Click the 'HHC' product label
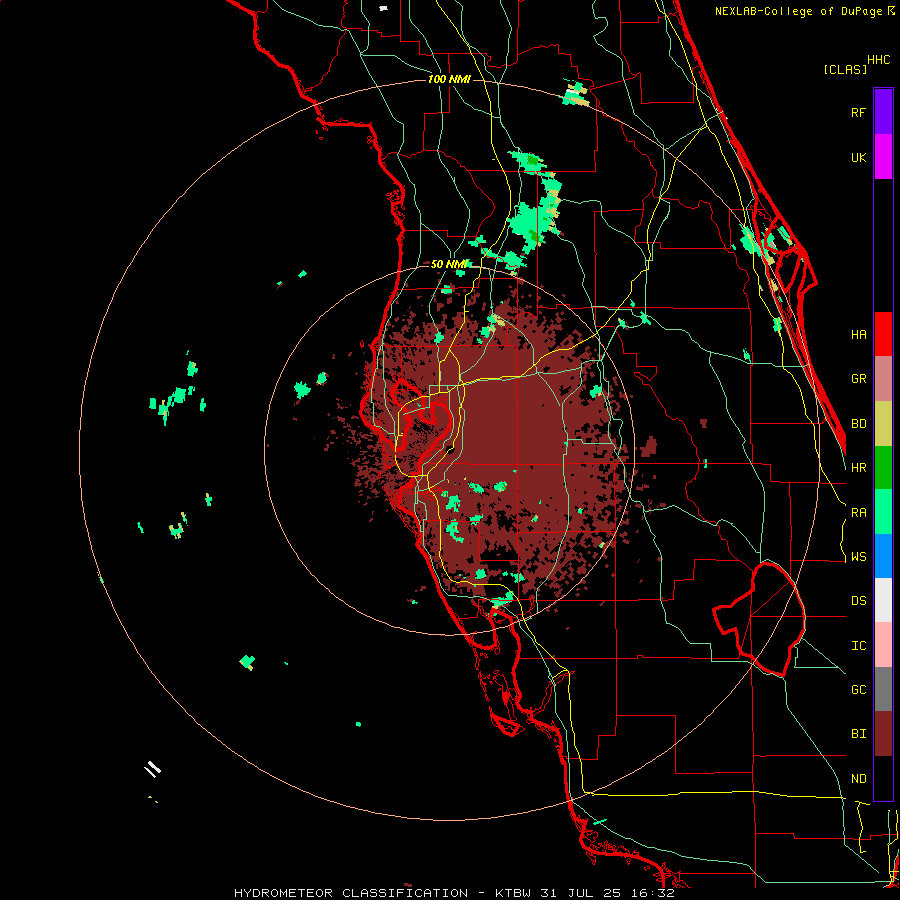 pyautogui.click(x=878, y=60)
